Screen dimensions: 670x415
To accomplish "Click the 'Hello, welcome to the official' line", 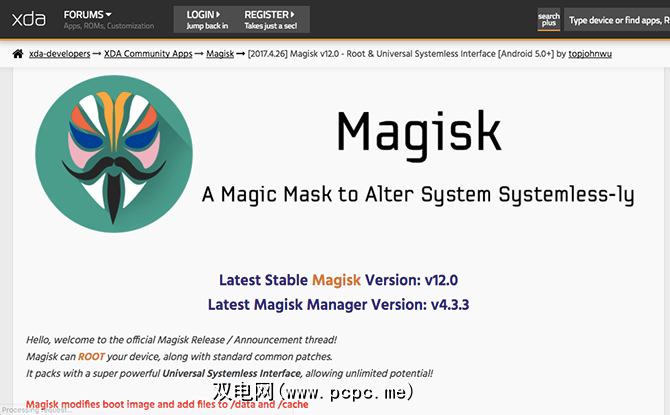I will [x=181, y=340].
